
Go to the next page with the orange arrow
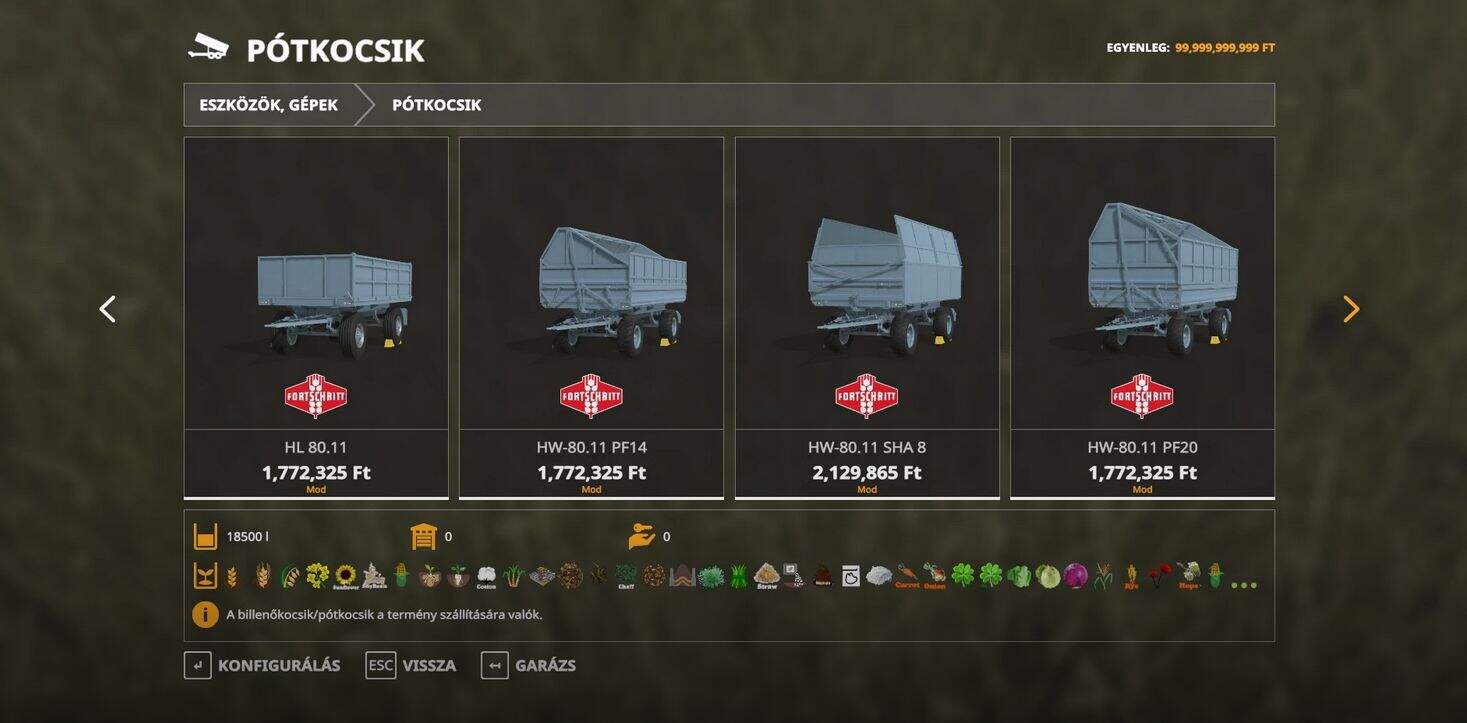1351,309
